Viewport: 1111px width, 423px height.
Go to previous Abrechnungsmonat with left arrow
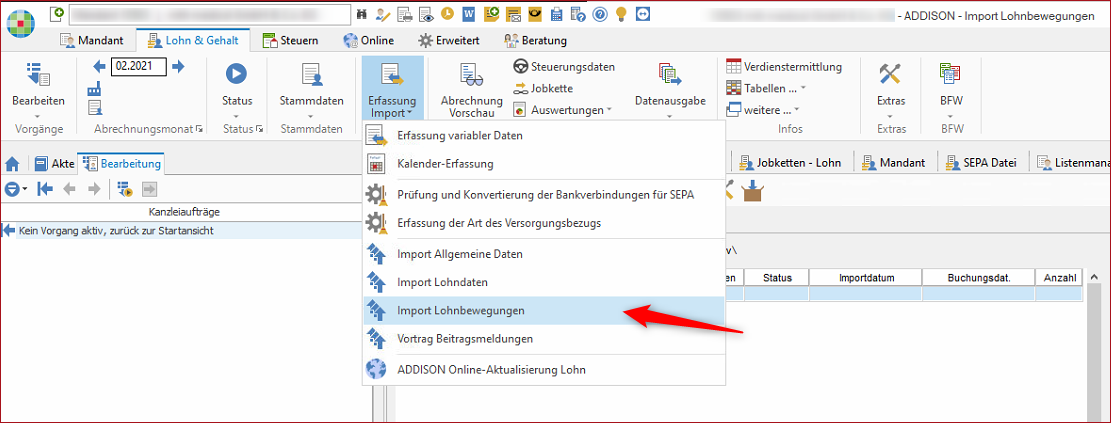pos(99,66)
